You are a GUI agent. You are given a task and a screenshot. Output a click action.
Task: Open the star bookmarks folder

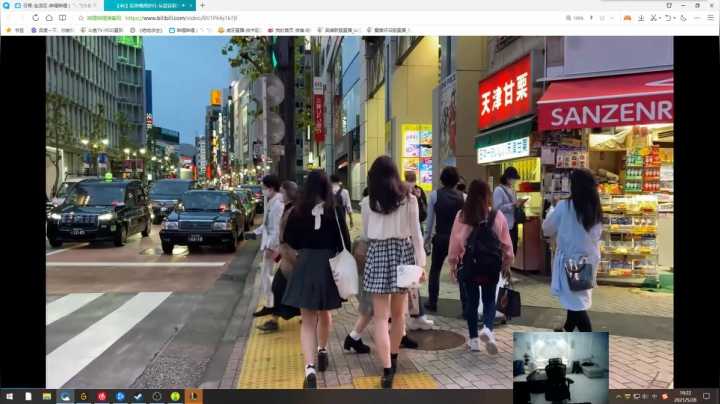tap(14, 30)
